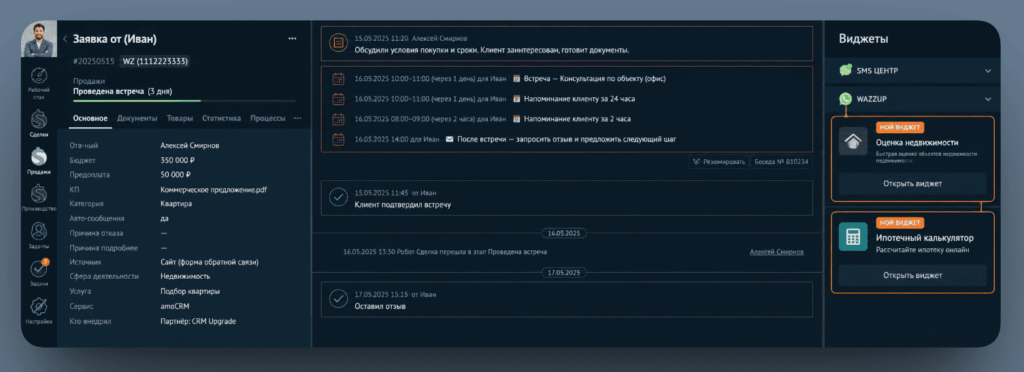Open the Производство sidebar section
Image resolution: width=1024 pixels, height=372 pixels.
39,196
